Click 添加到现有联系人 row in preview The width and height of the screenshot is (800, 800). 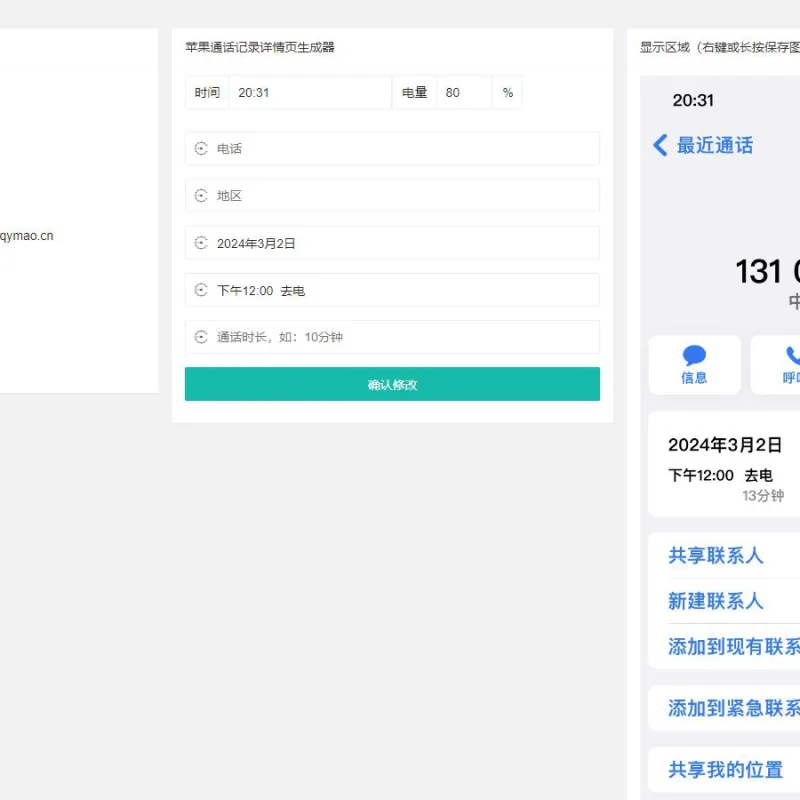724,646
